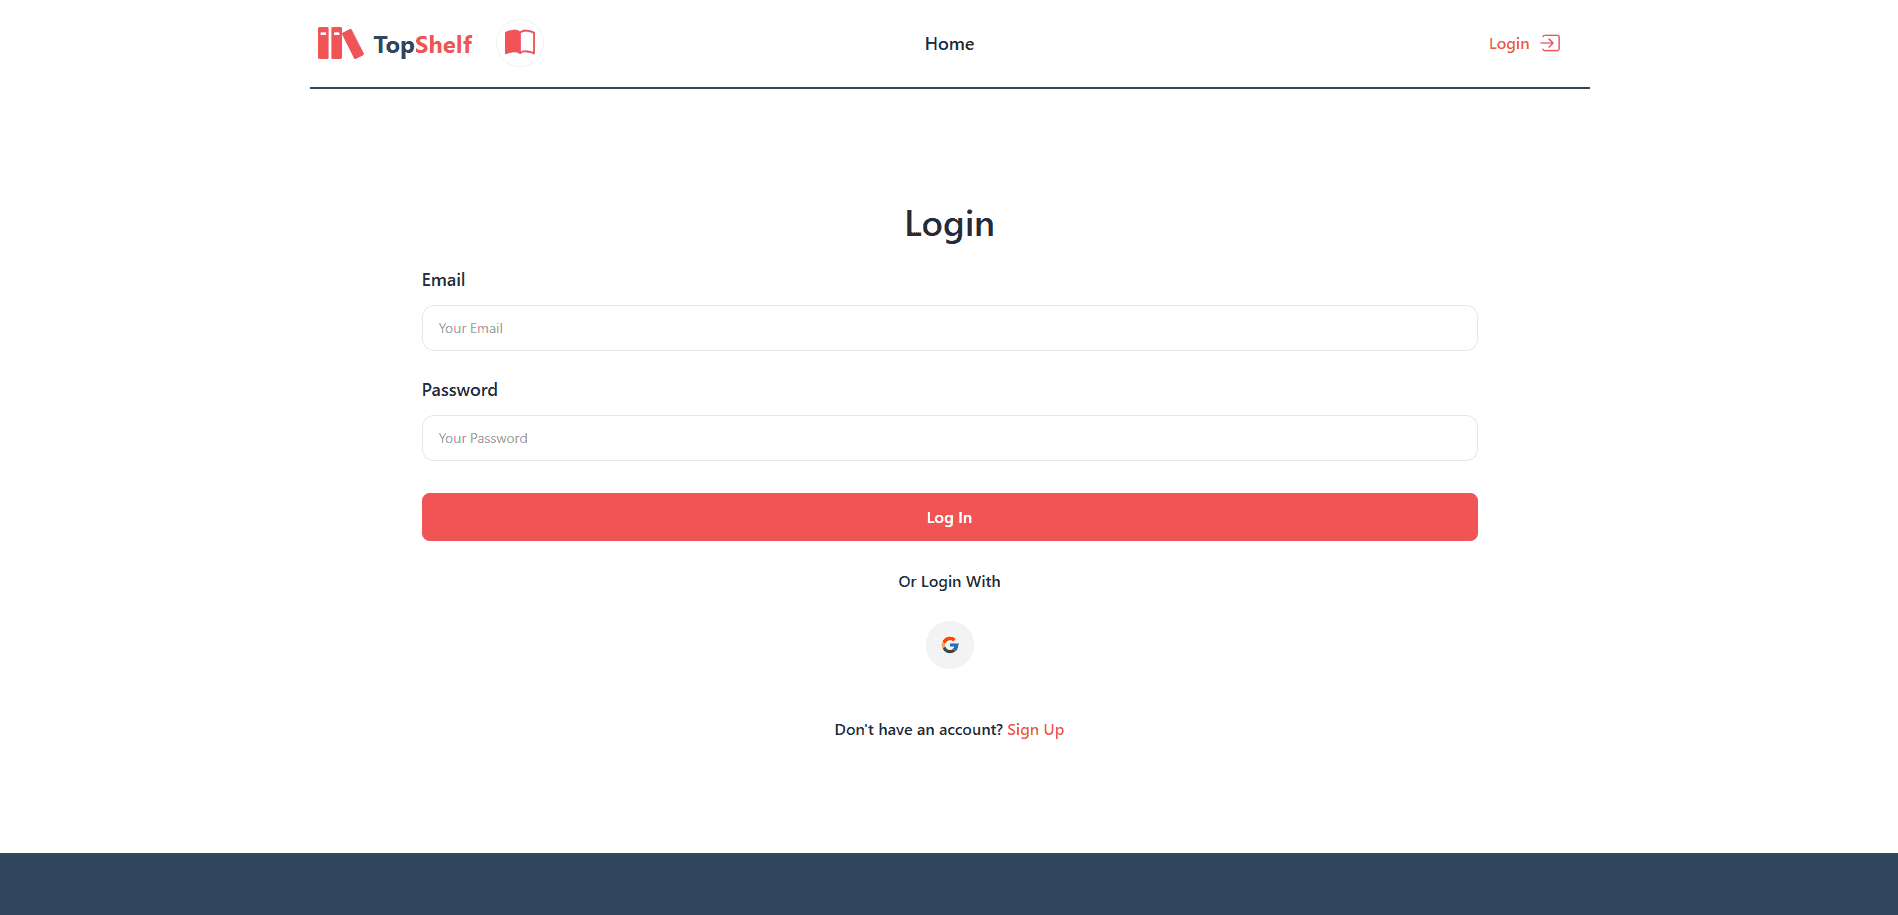Click the Login link in the header
Image resolution: width=1898 pixels, height=915 pixels.
click(x=1508, y=44)
